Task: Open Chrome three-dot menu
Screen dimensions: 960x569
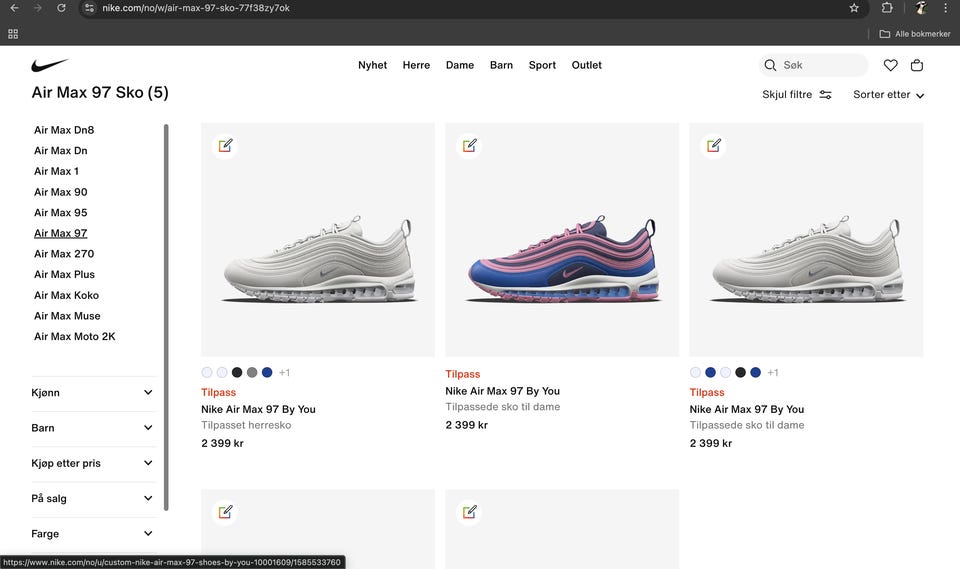Action: click(x=947, y=8)
